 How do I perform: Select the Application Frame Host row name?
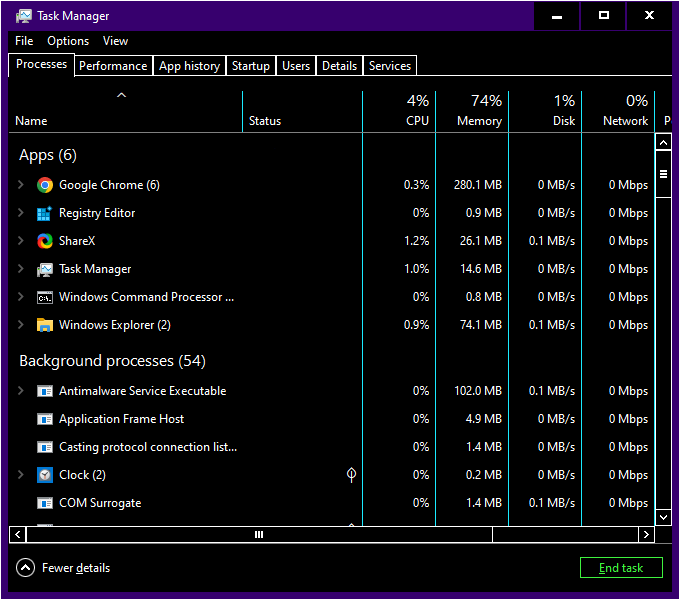(x=121, y=419)
